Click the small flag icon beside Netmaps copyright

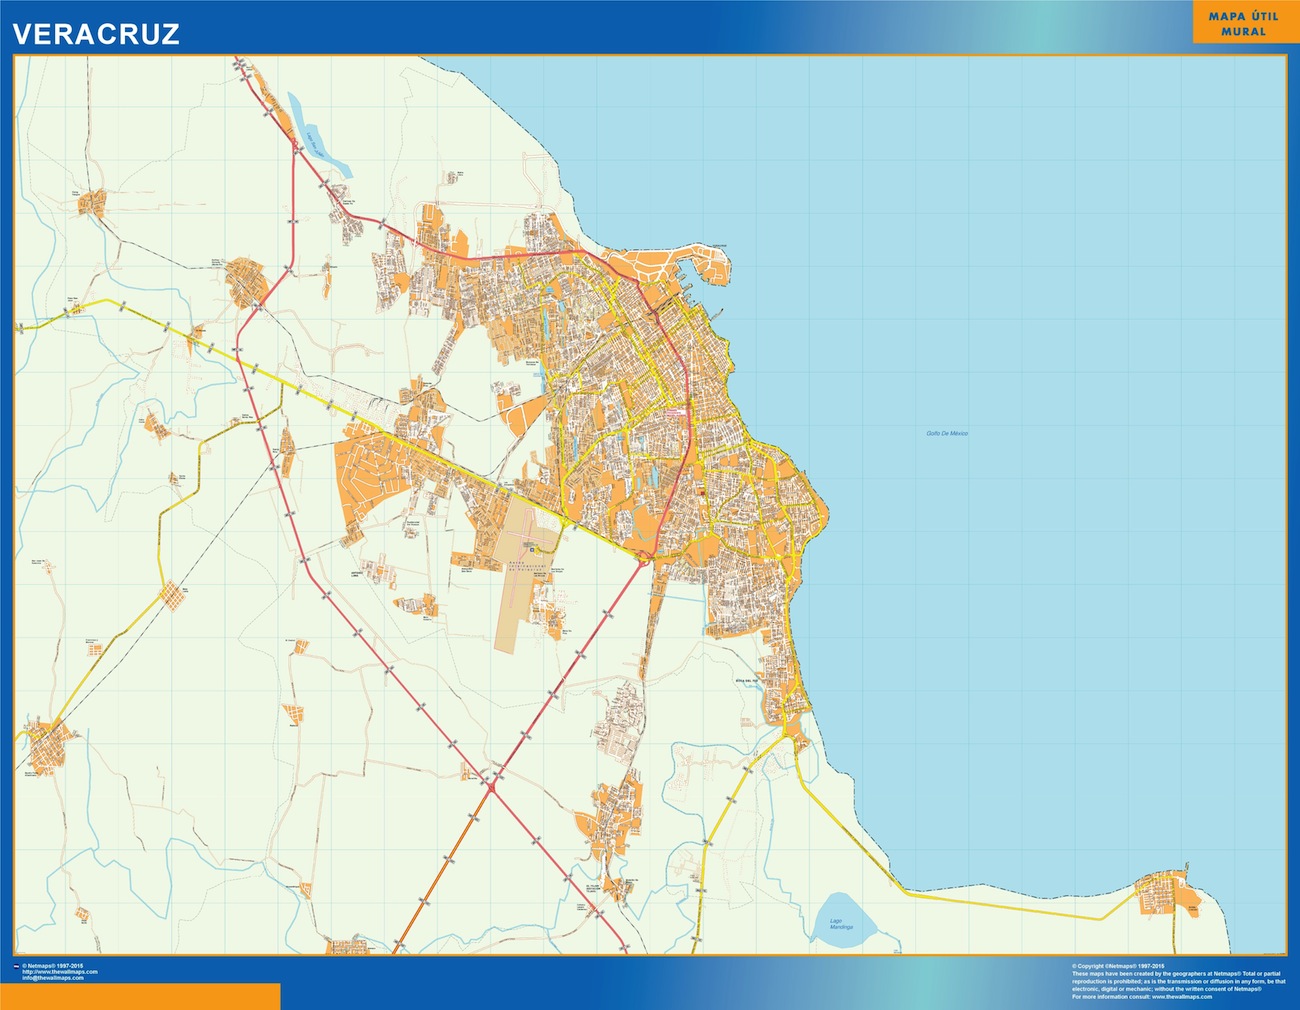(15, 966)
